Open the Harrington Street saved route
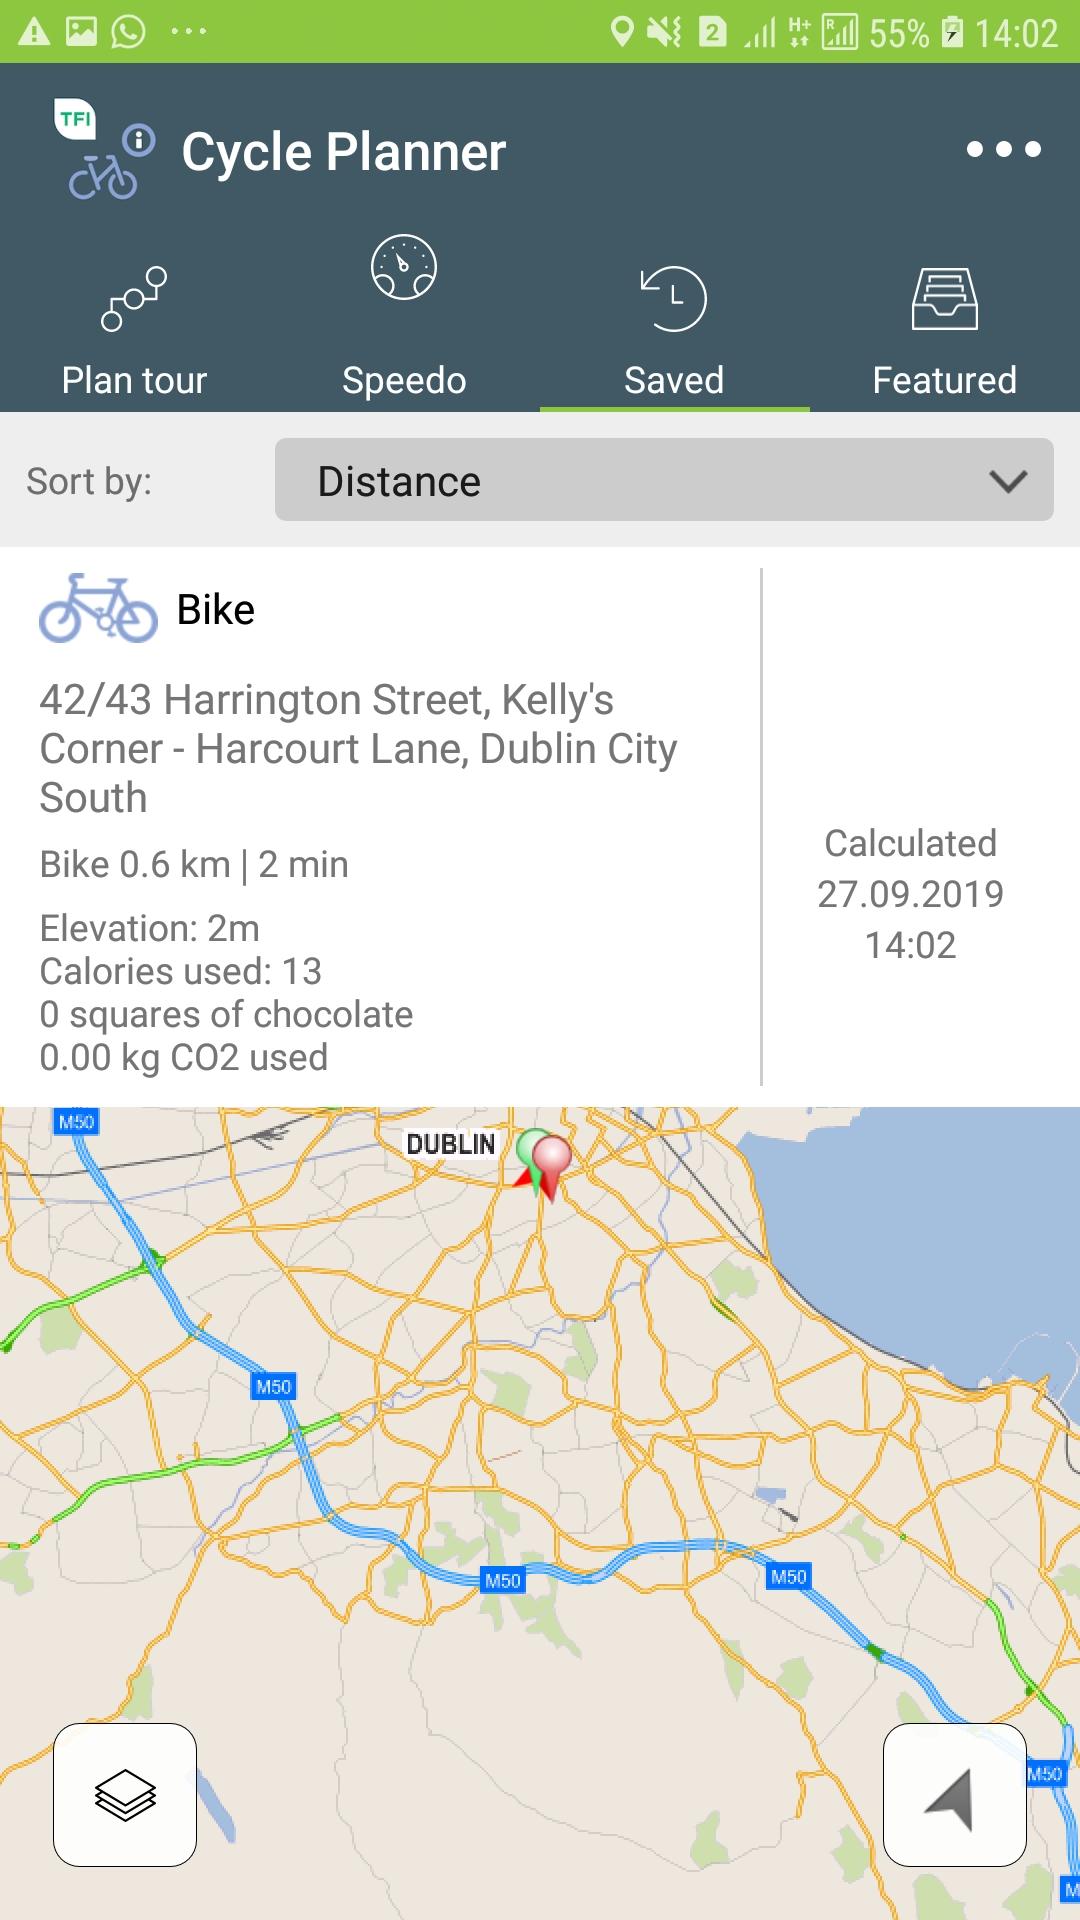Viewport: 1080px width, 1920px height. (358, 748)
